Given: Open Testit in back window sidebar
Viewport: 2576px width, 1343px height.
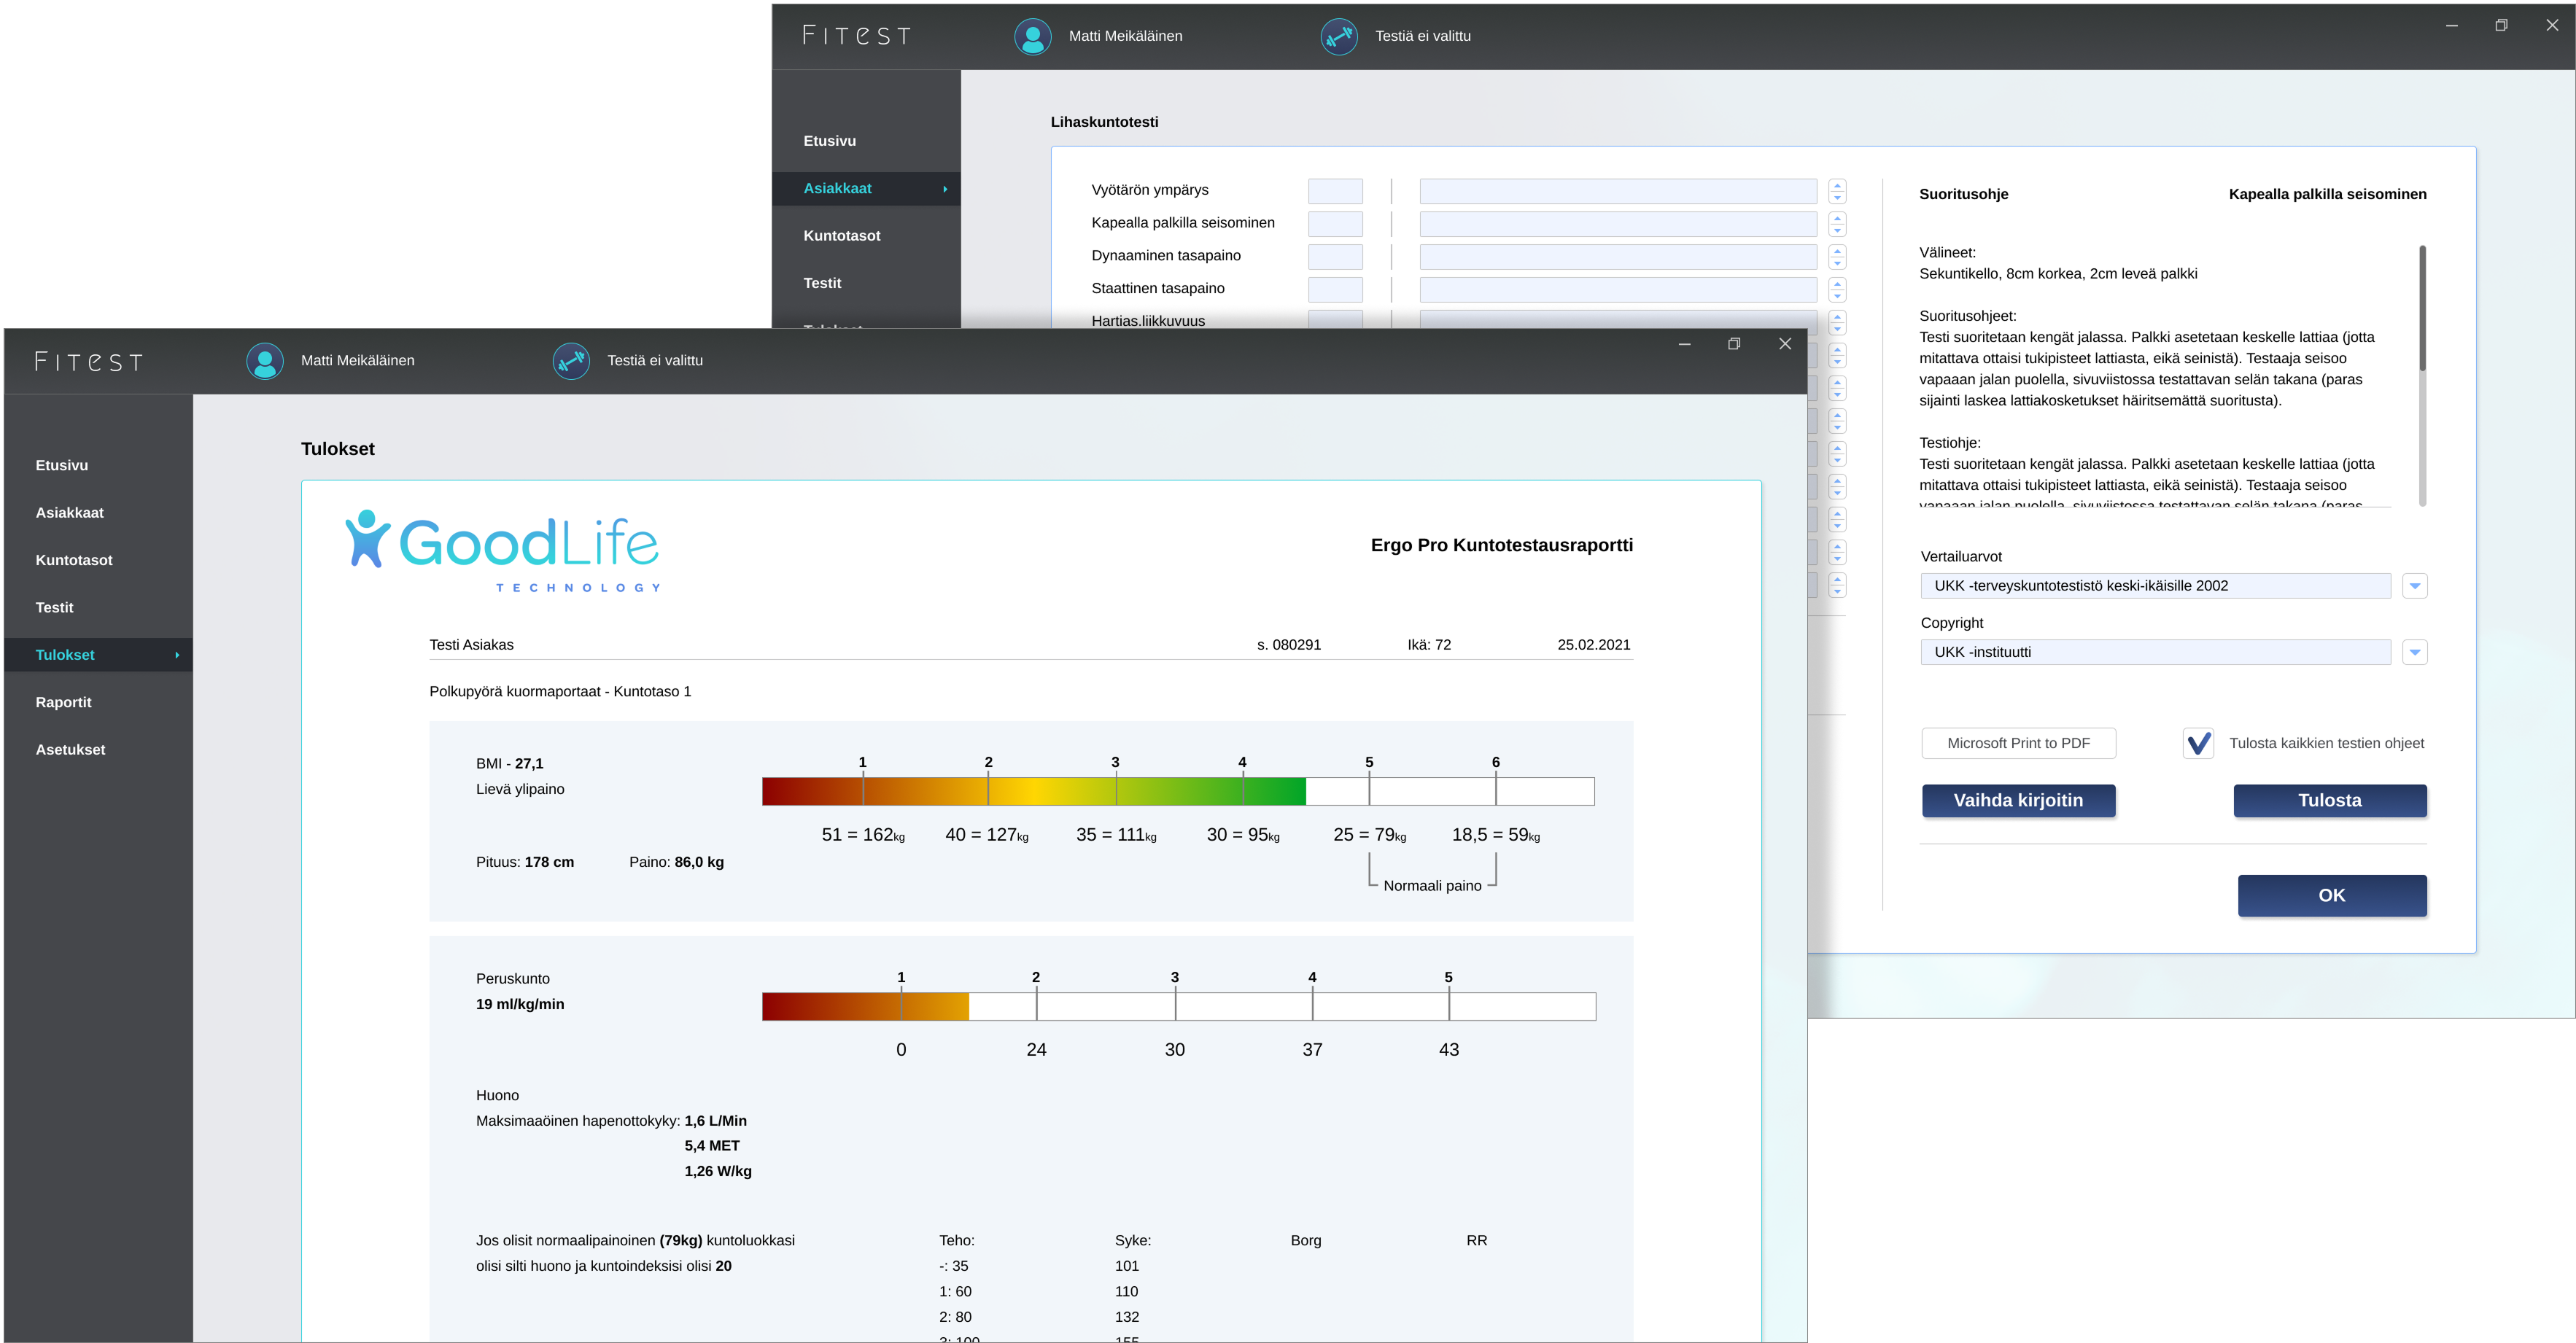Looking at the screenshot, I should [823, 284].
